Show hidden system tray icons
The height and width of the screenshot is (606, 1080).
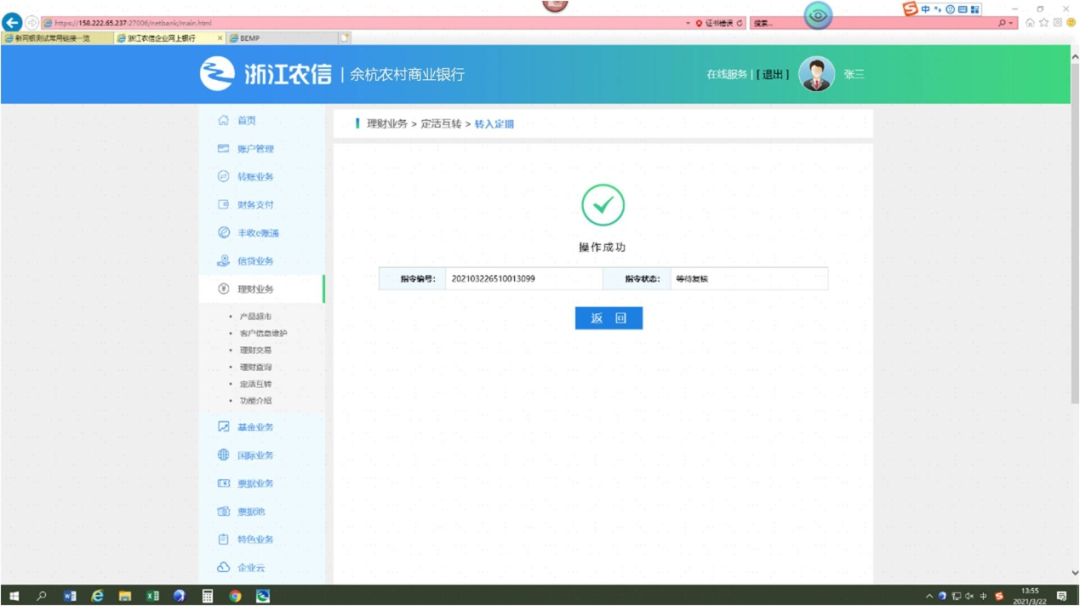pyautogui.click(x=929, y=596)
